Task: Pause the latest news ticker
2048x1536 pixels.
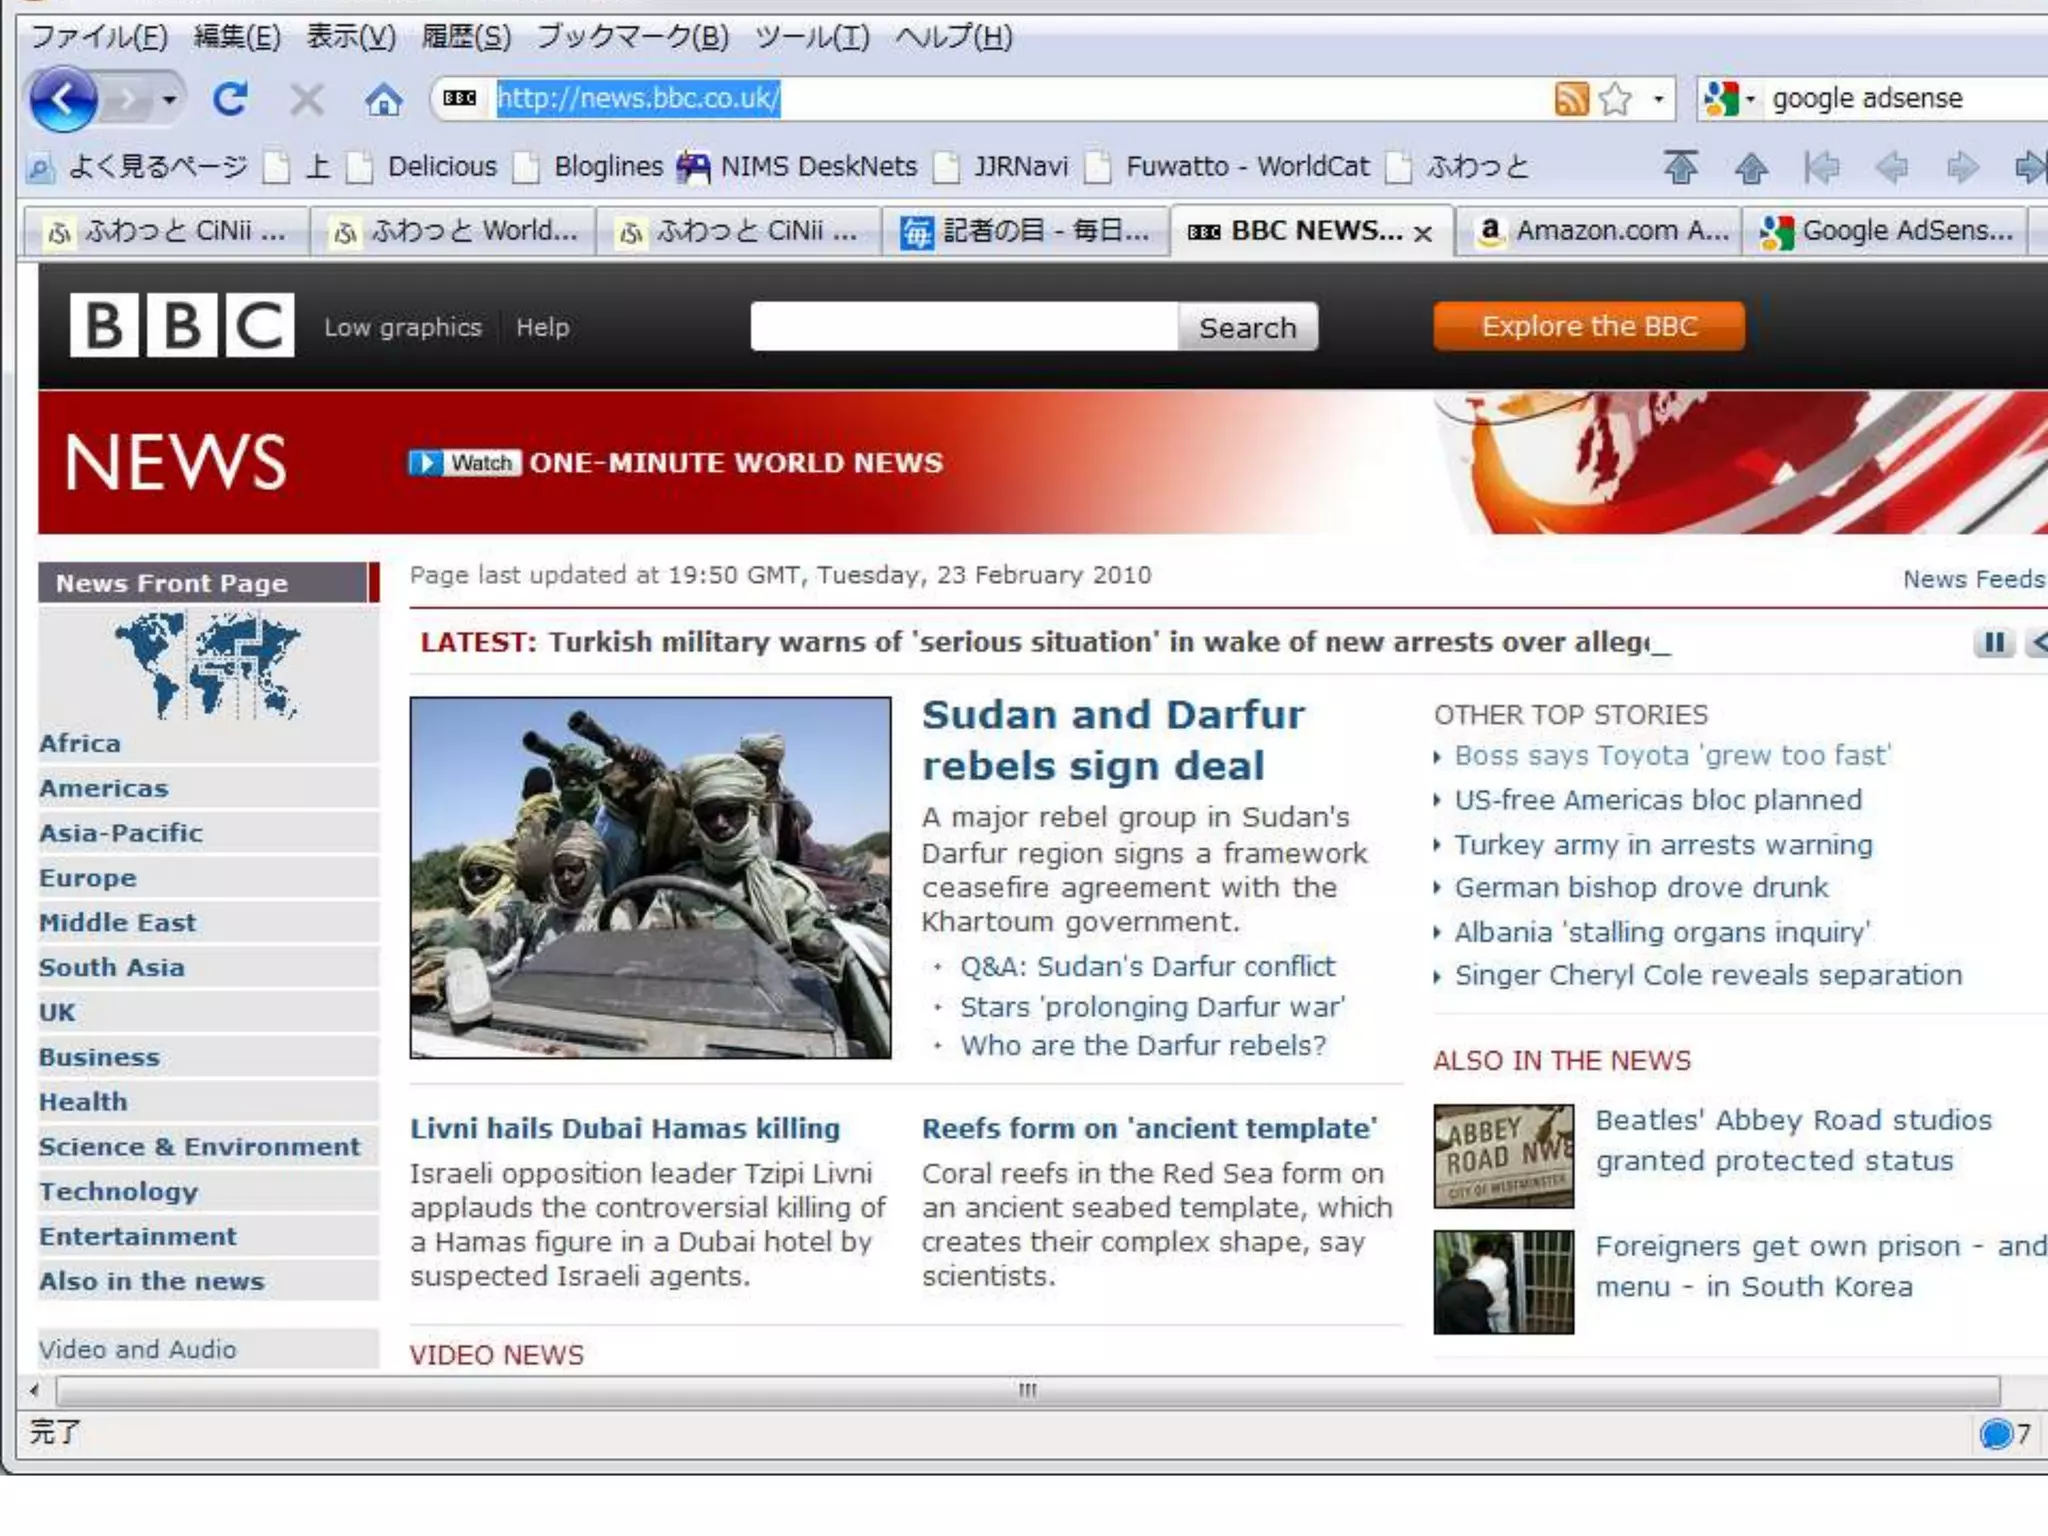Action: pos(1993,642)
